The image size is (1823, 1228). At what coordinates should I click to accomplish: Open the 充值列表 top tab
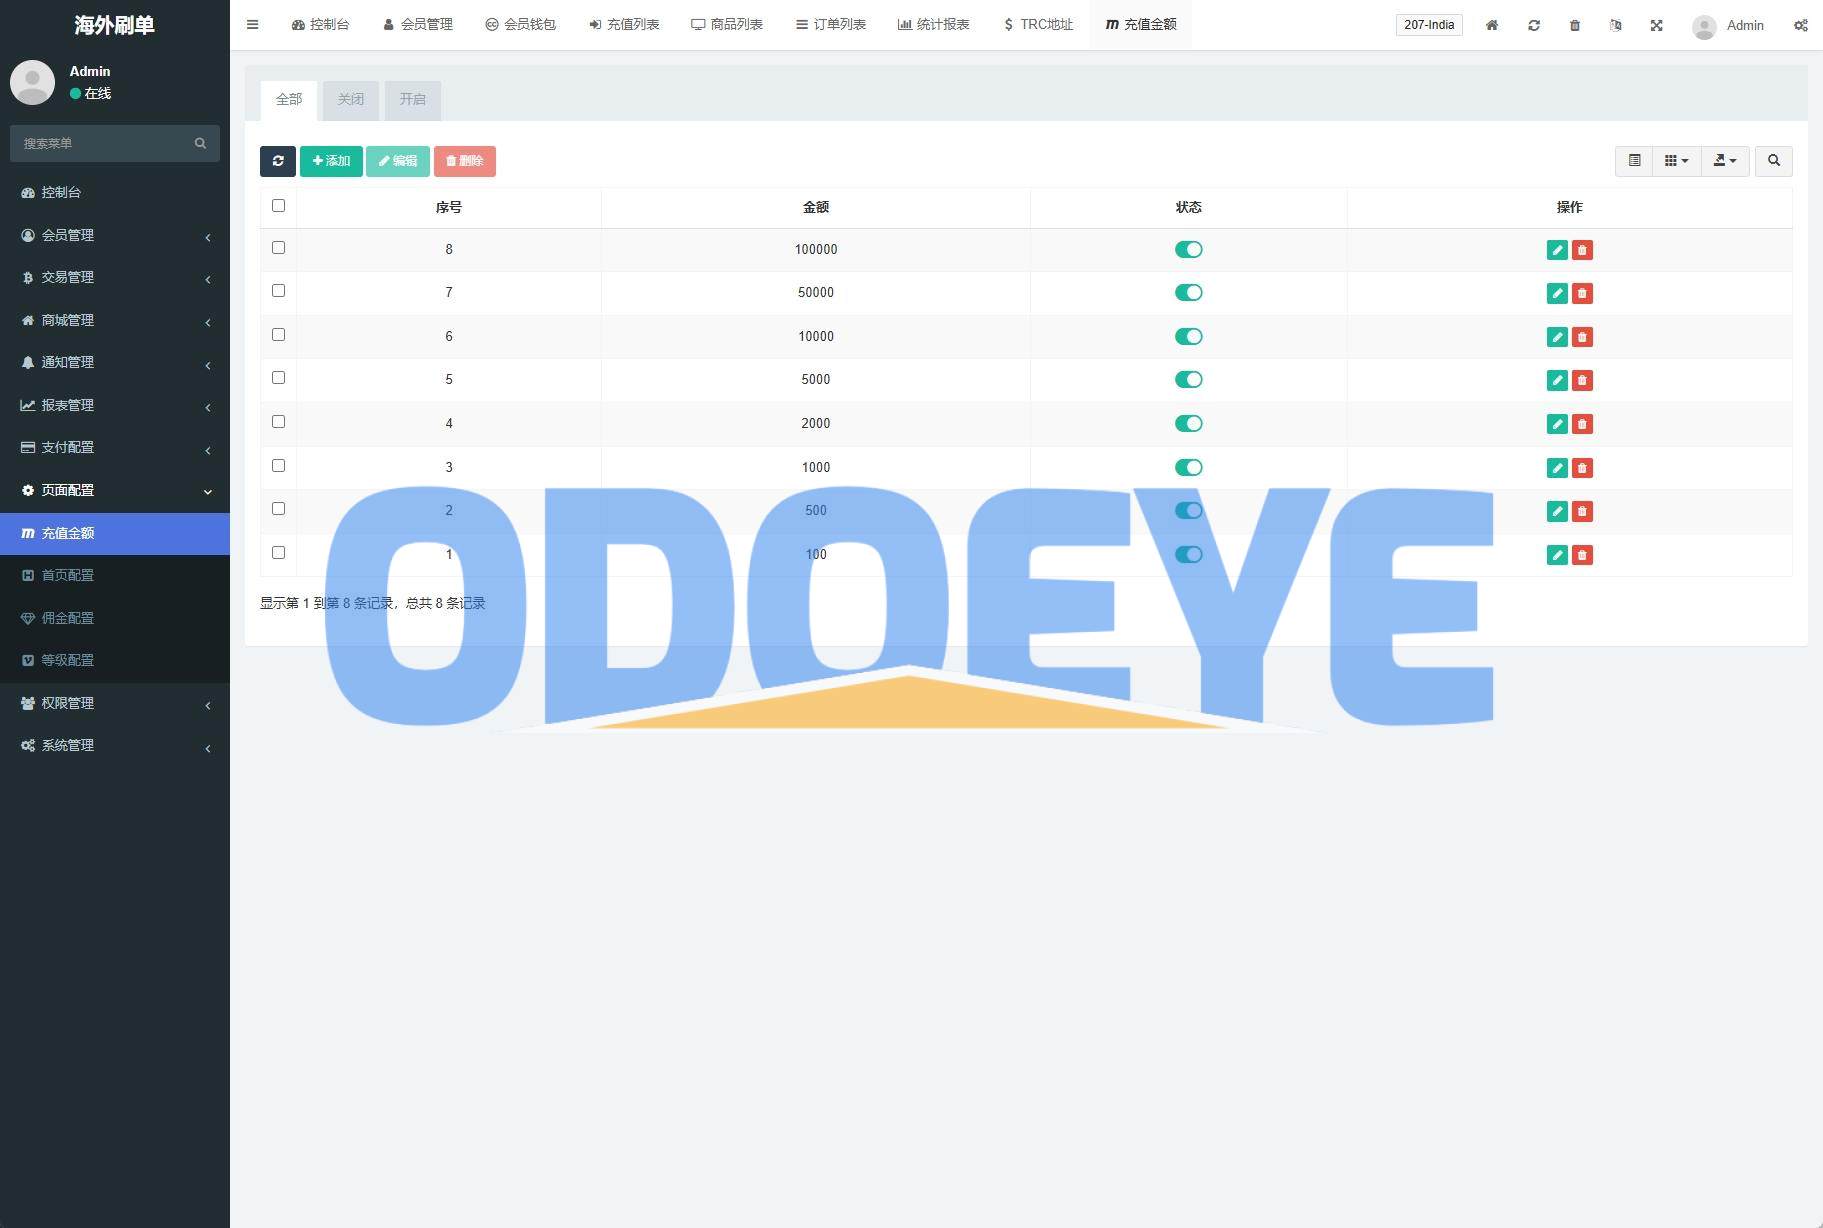(x=624, y=25)
